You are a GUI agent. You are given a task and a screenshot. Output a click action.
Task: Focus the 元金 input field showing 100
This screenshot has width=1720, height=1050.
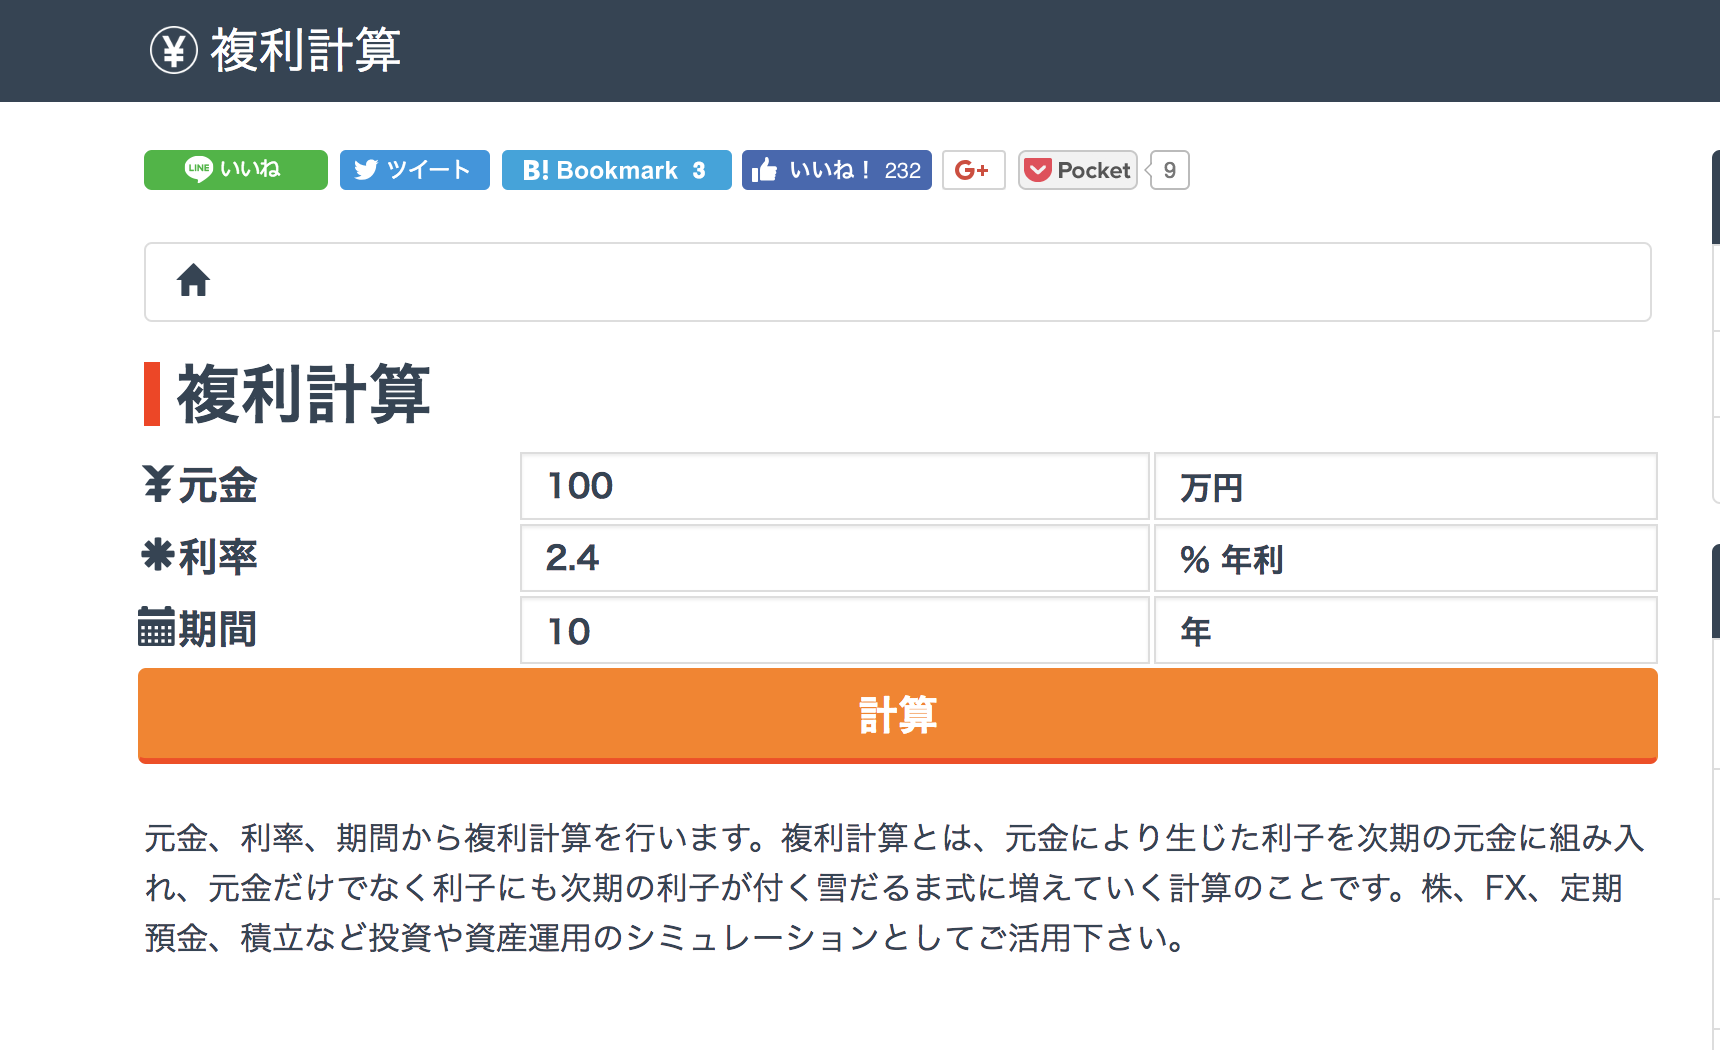pos(835,486)
